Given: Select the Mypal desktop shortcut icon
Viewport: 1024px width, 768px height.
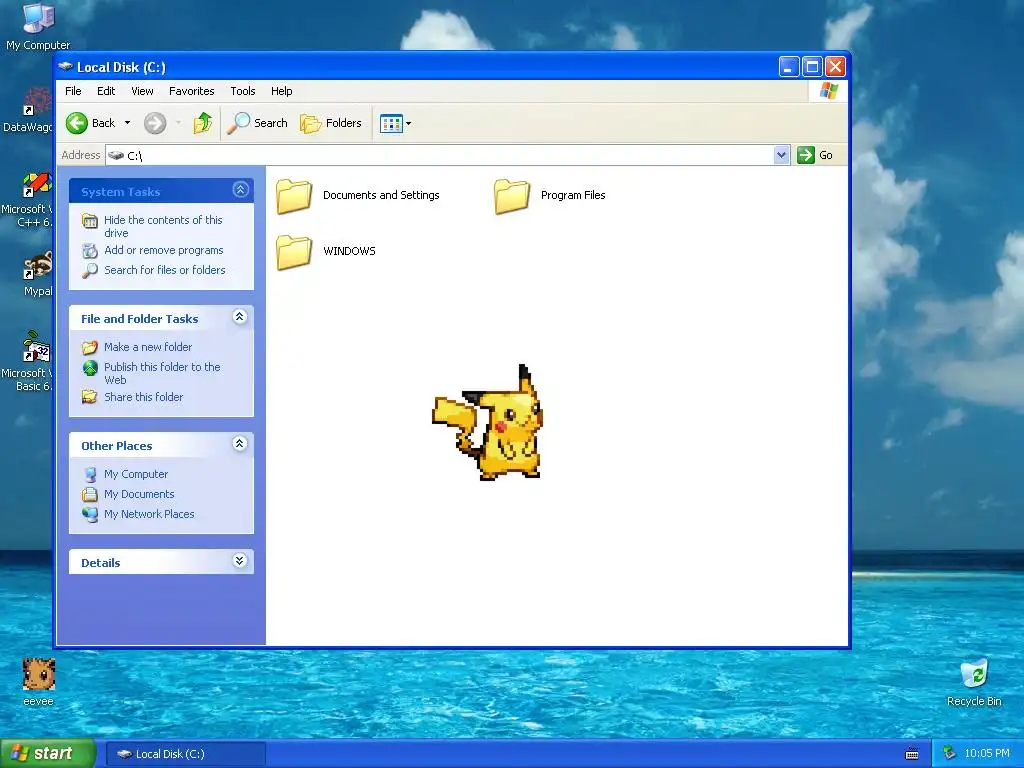Looking at the screenshot, I should tap(38, 265).
